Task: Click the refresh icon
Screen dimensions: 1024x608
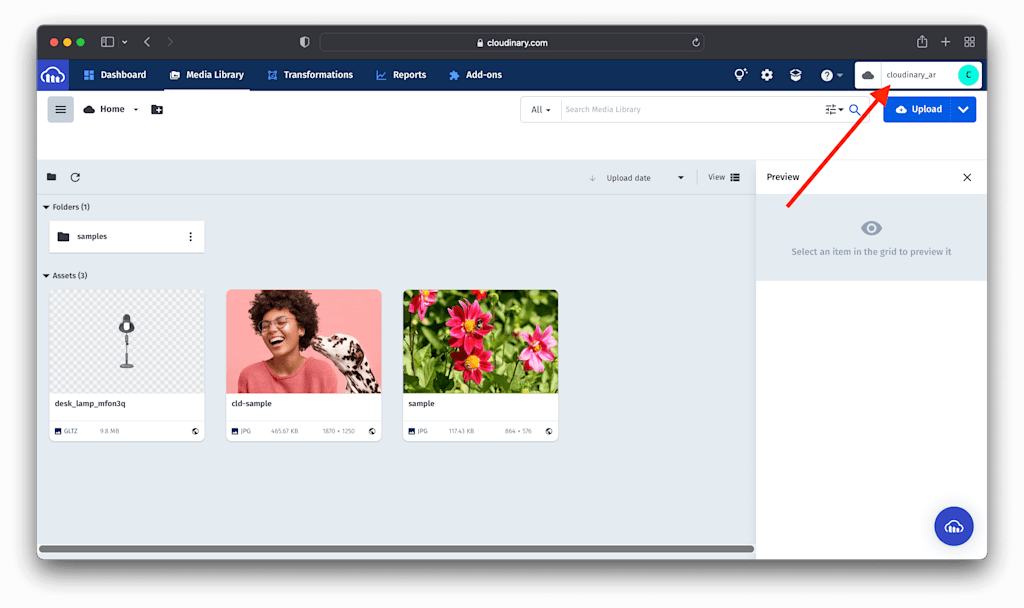Action: click(x=75, y=177)
